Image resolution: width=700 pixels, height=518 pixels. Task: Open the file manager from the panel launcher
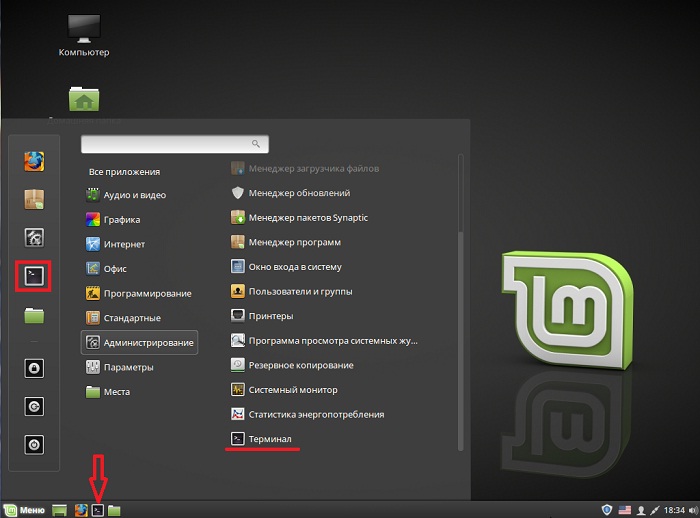coord(114,510)
